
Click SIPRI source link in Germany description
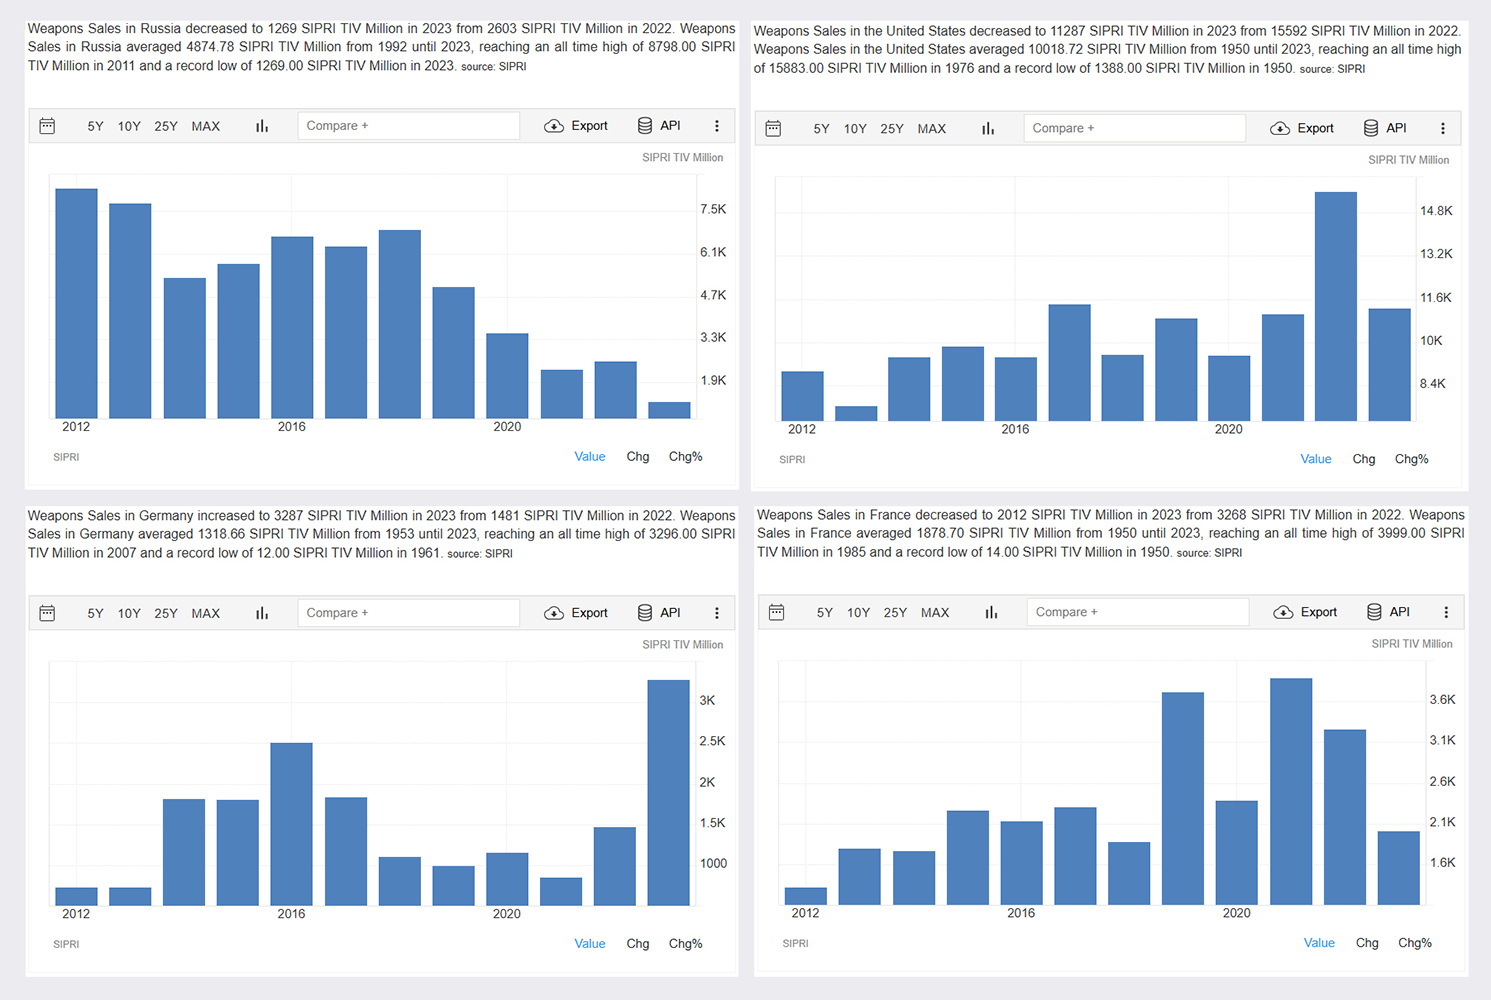(x=499, y=554)
